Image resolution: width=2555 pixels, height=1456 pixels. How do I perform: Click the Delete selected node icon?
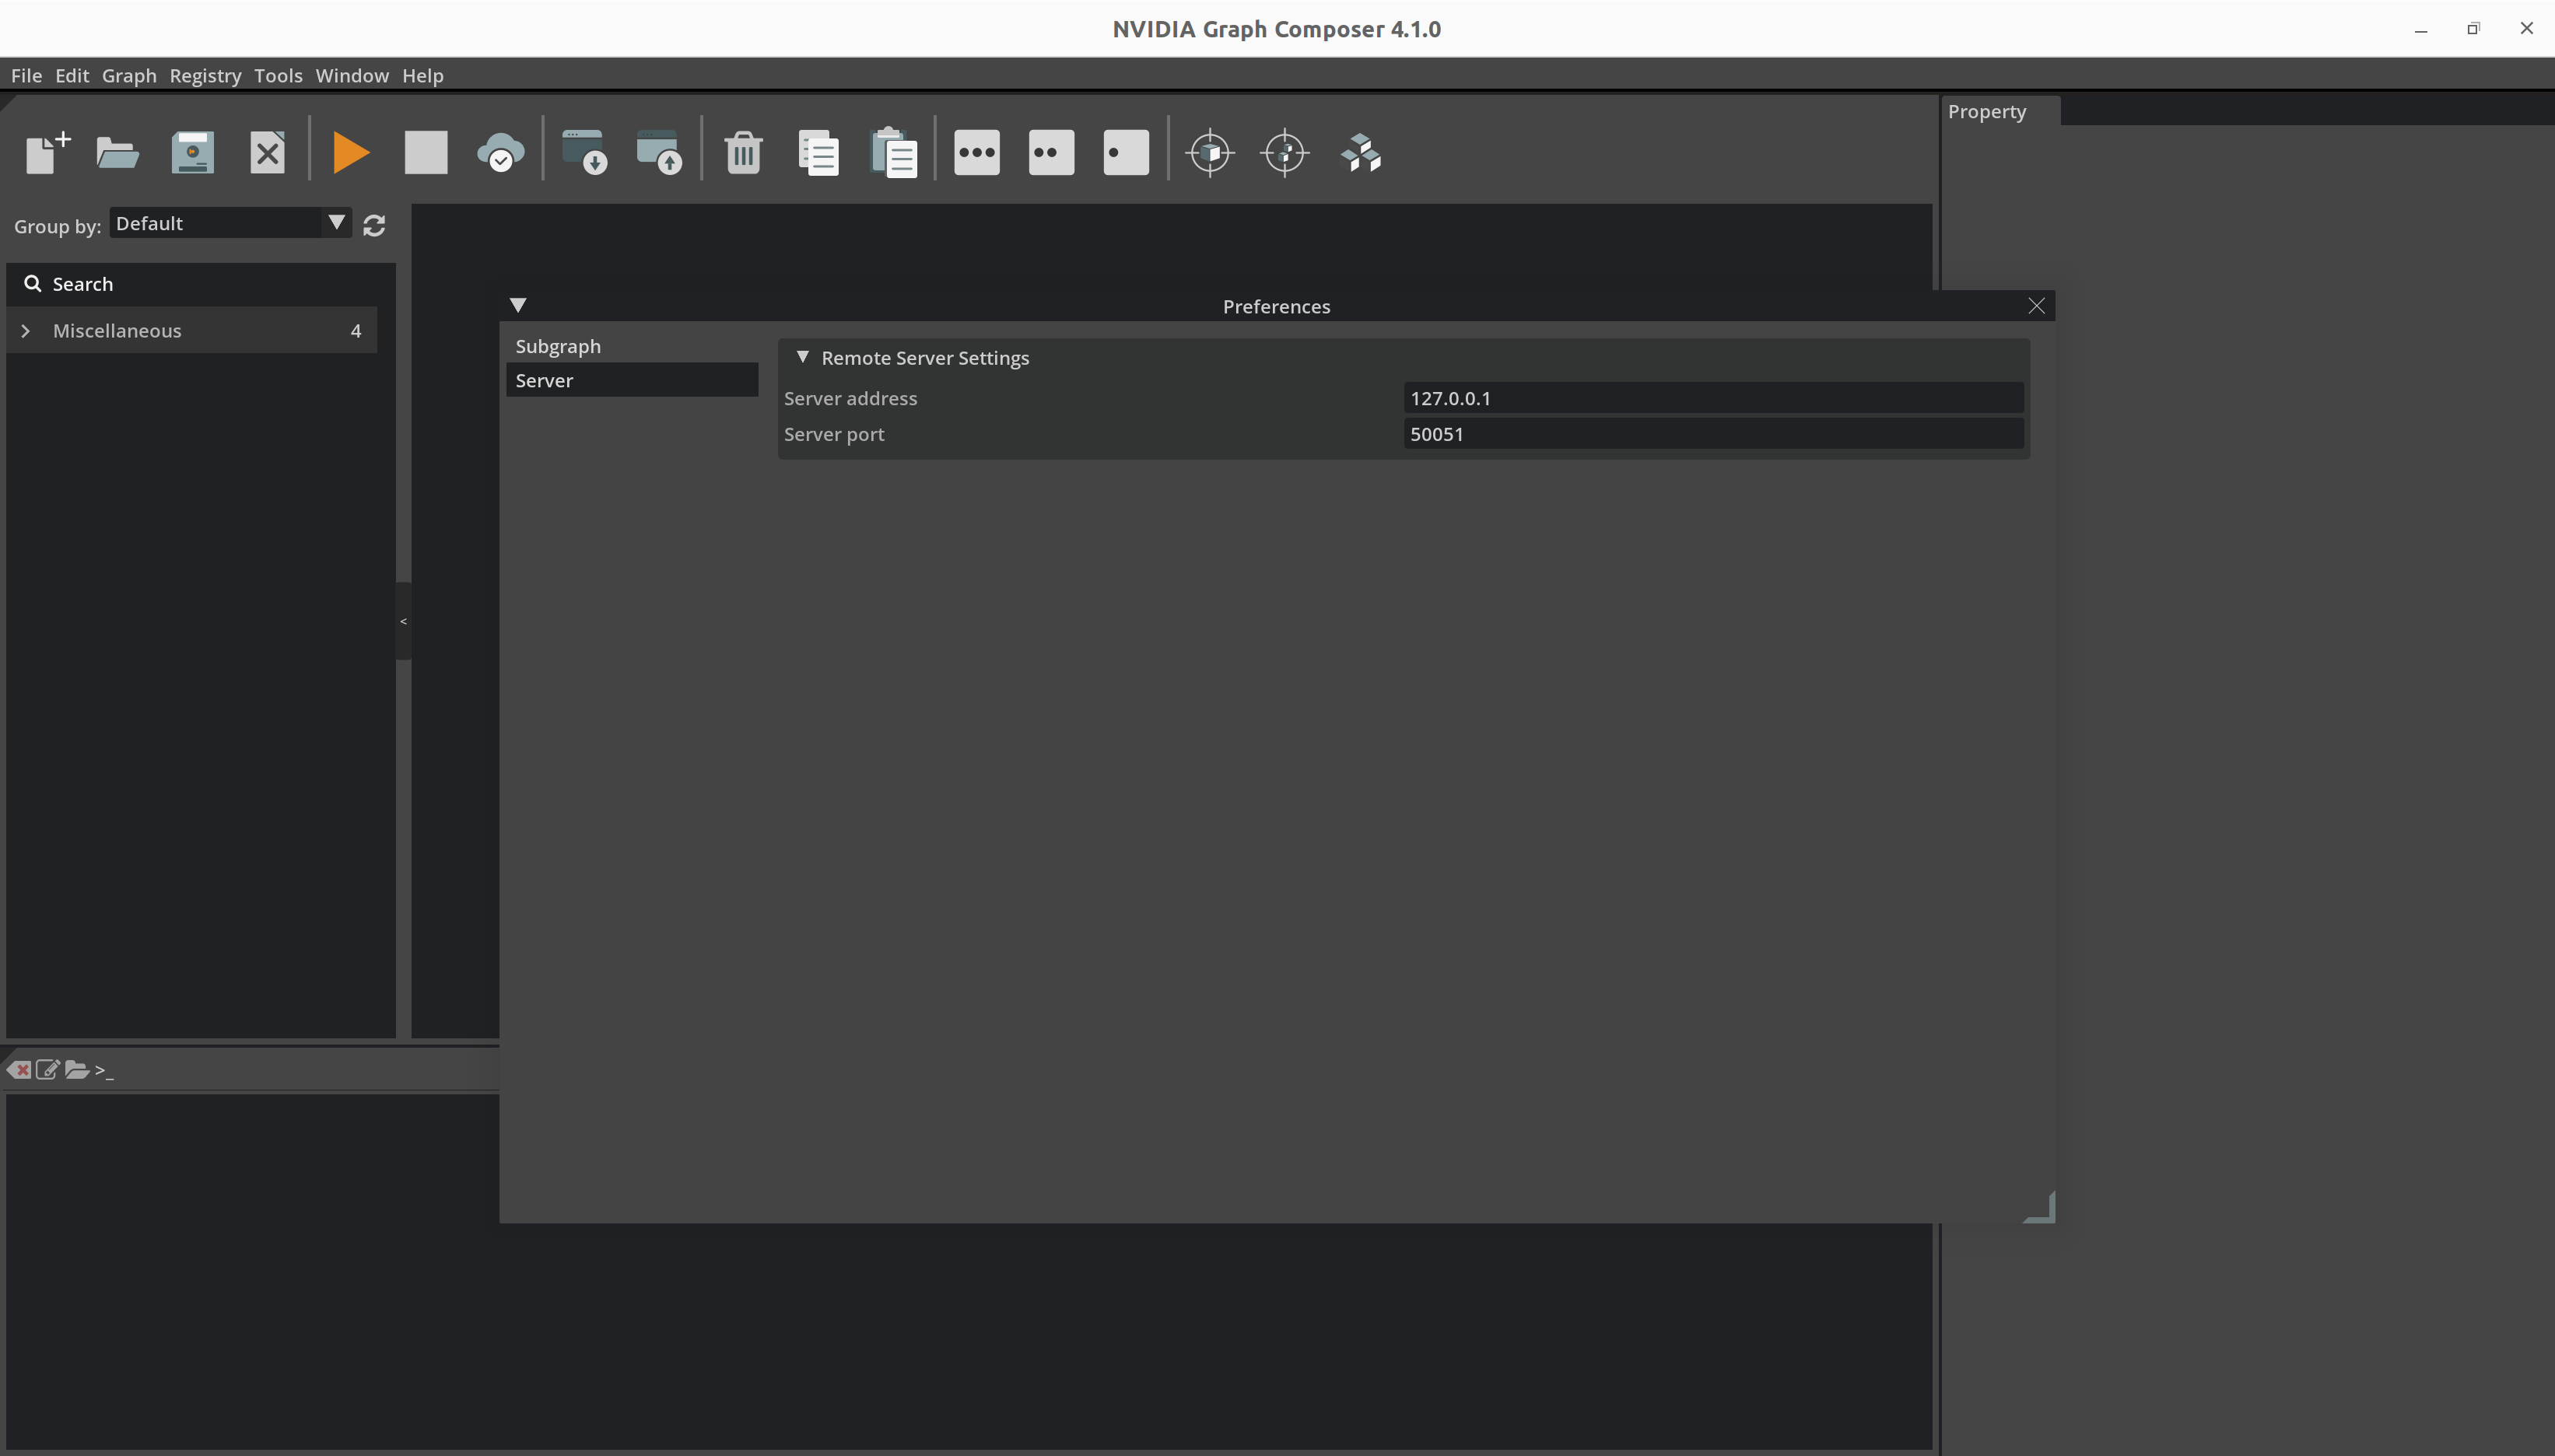[x=739, y=152]
